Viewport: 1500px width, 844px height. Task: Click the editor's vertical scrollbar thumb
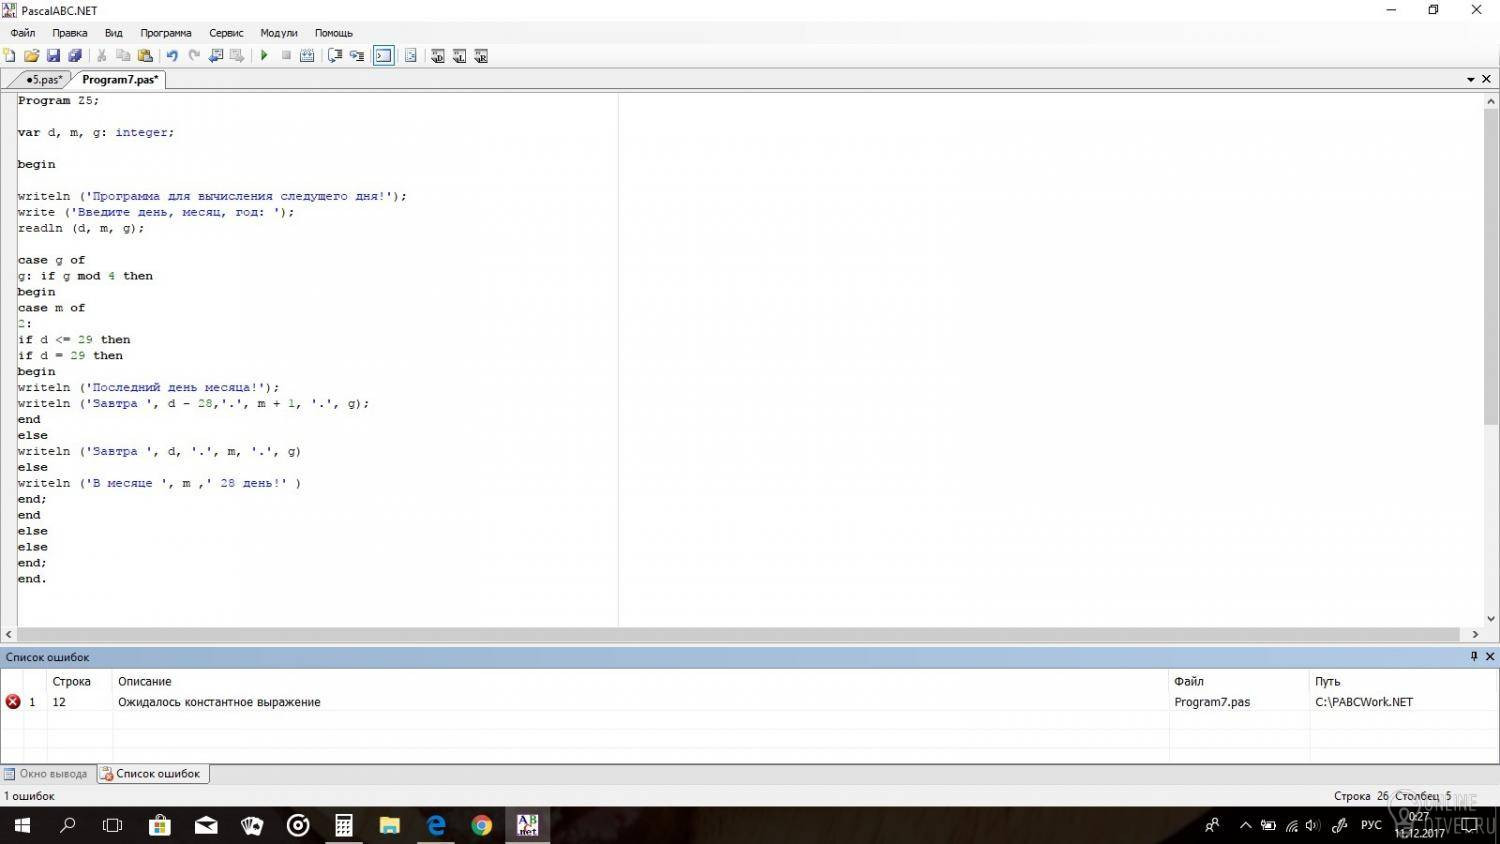click(1491, 268)
